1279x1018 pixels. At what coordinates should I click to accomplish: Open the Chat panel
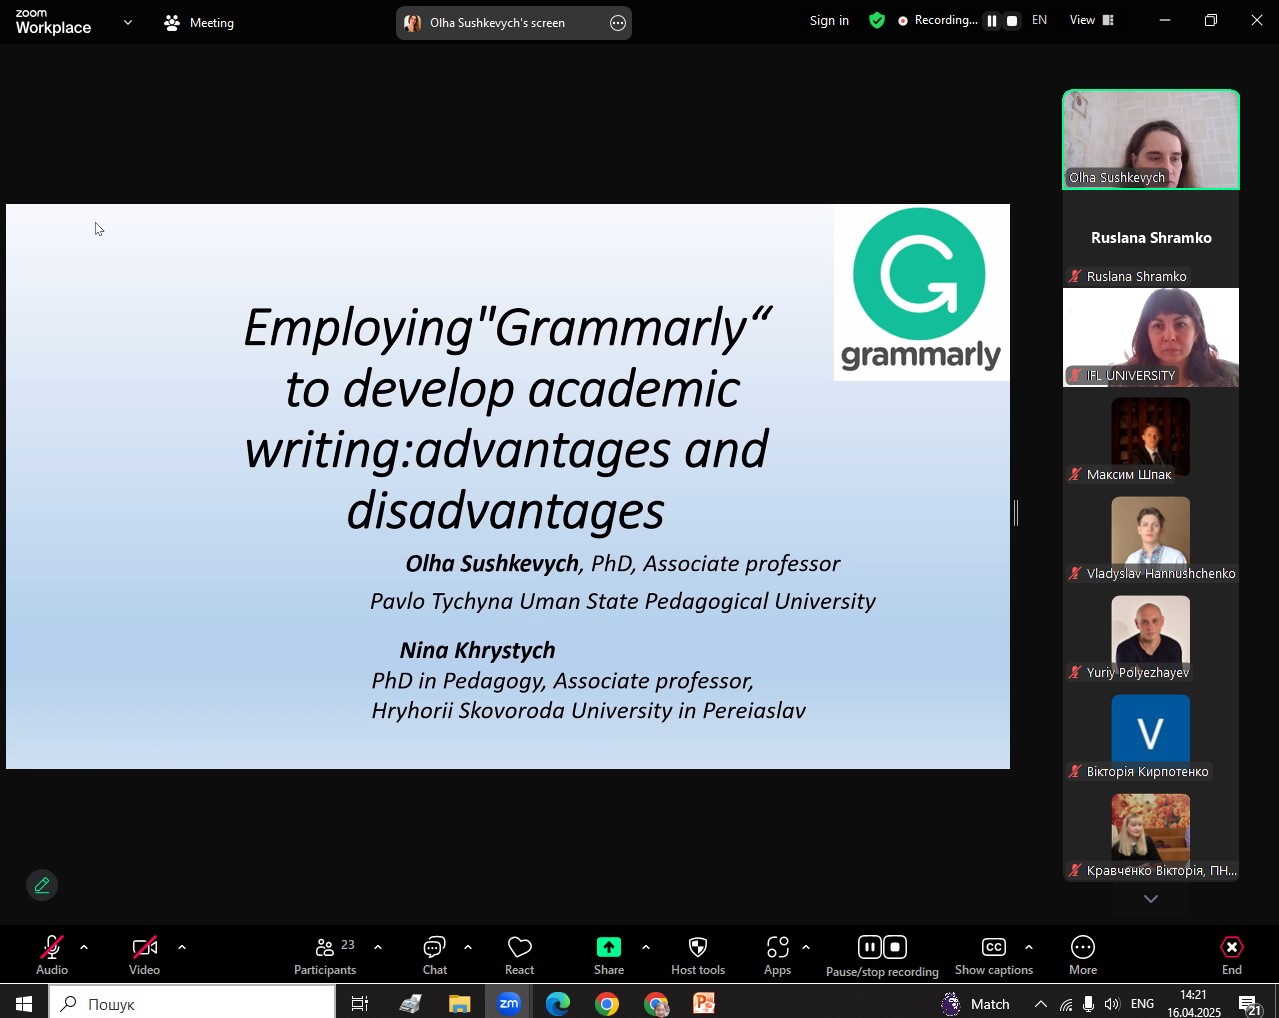[x=435, y=955]
